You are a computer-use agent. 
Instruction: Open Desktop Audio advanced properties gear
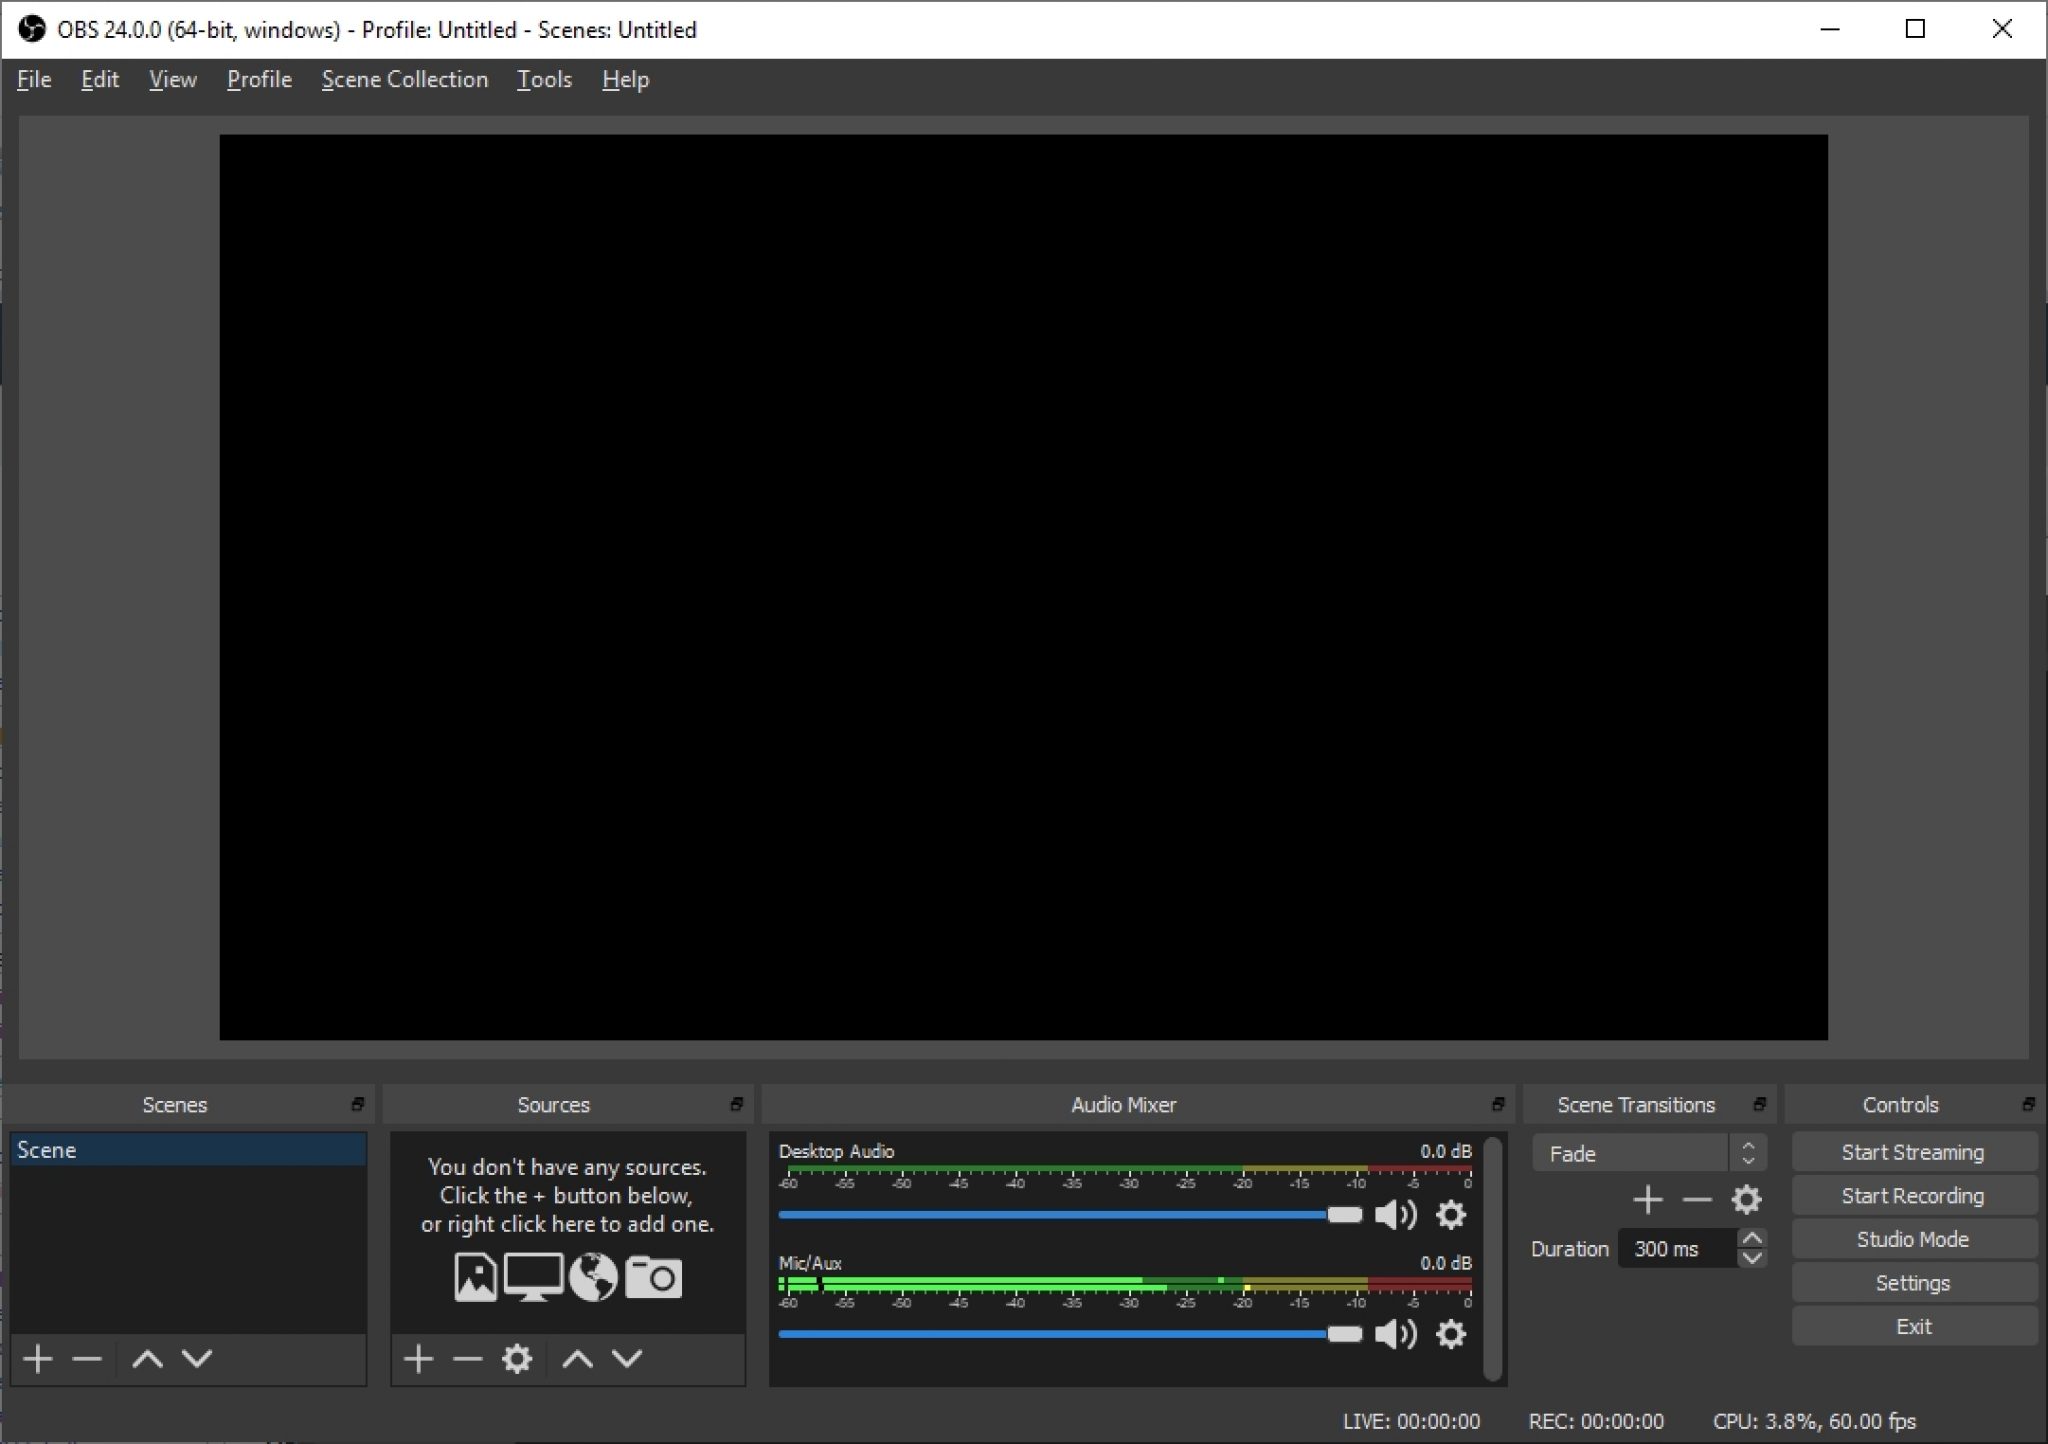coord(1452,1215)
